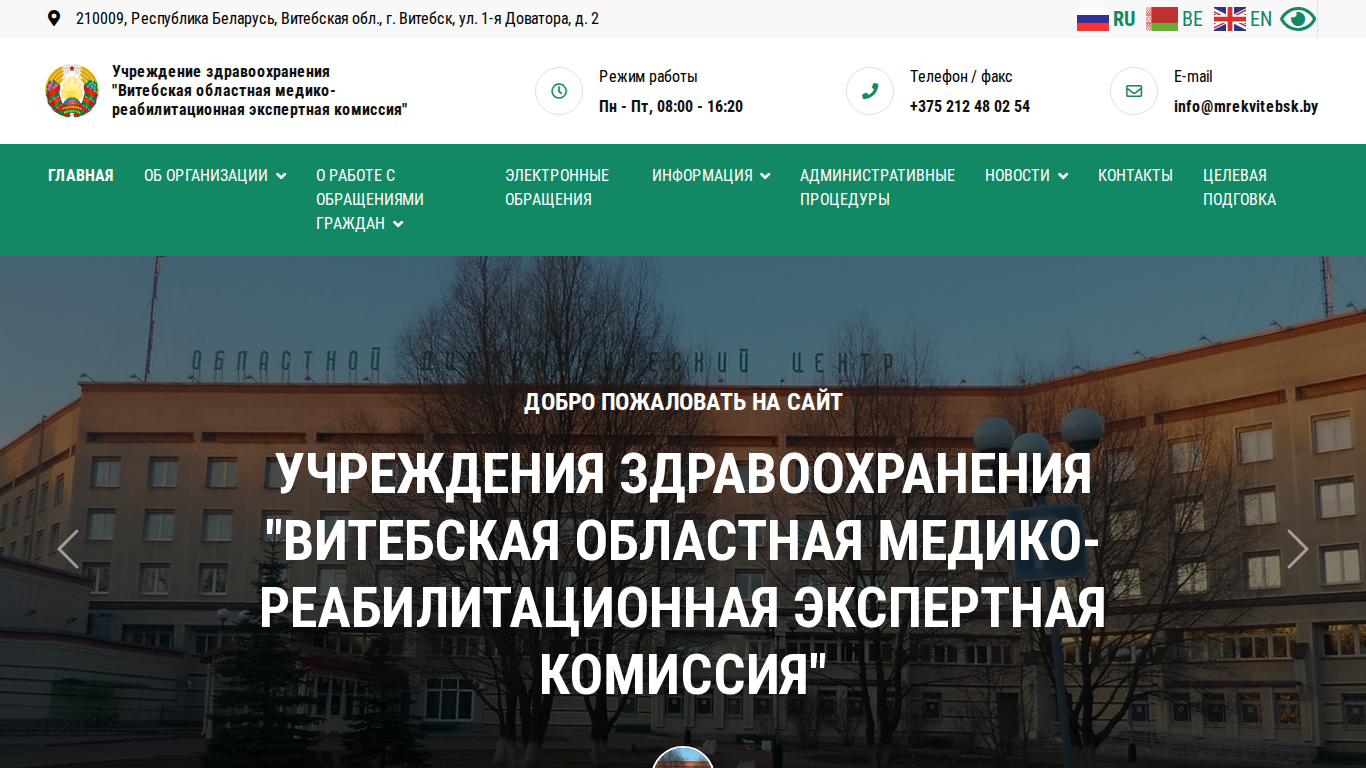Open the ОБ ОРГАНИЗАЦИИ menu
1366x768 pixels.
(206, 176)
